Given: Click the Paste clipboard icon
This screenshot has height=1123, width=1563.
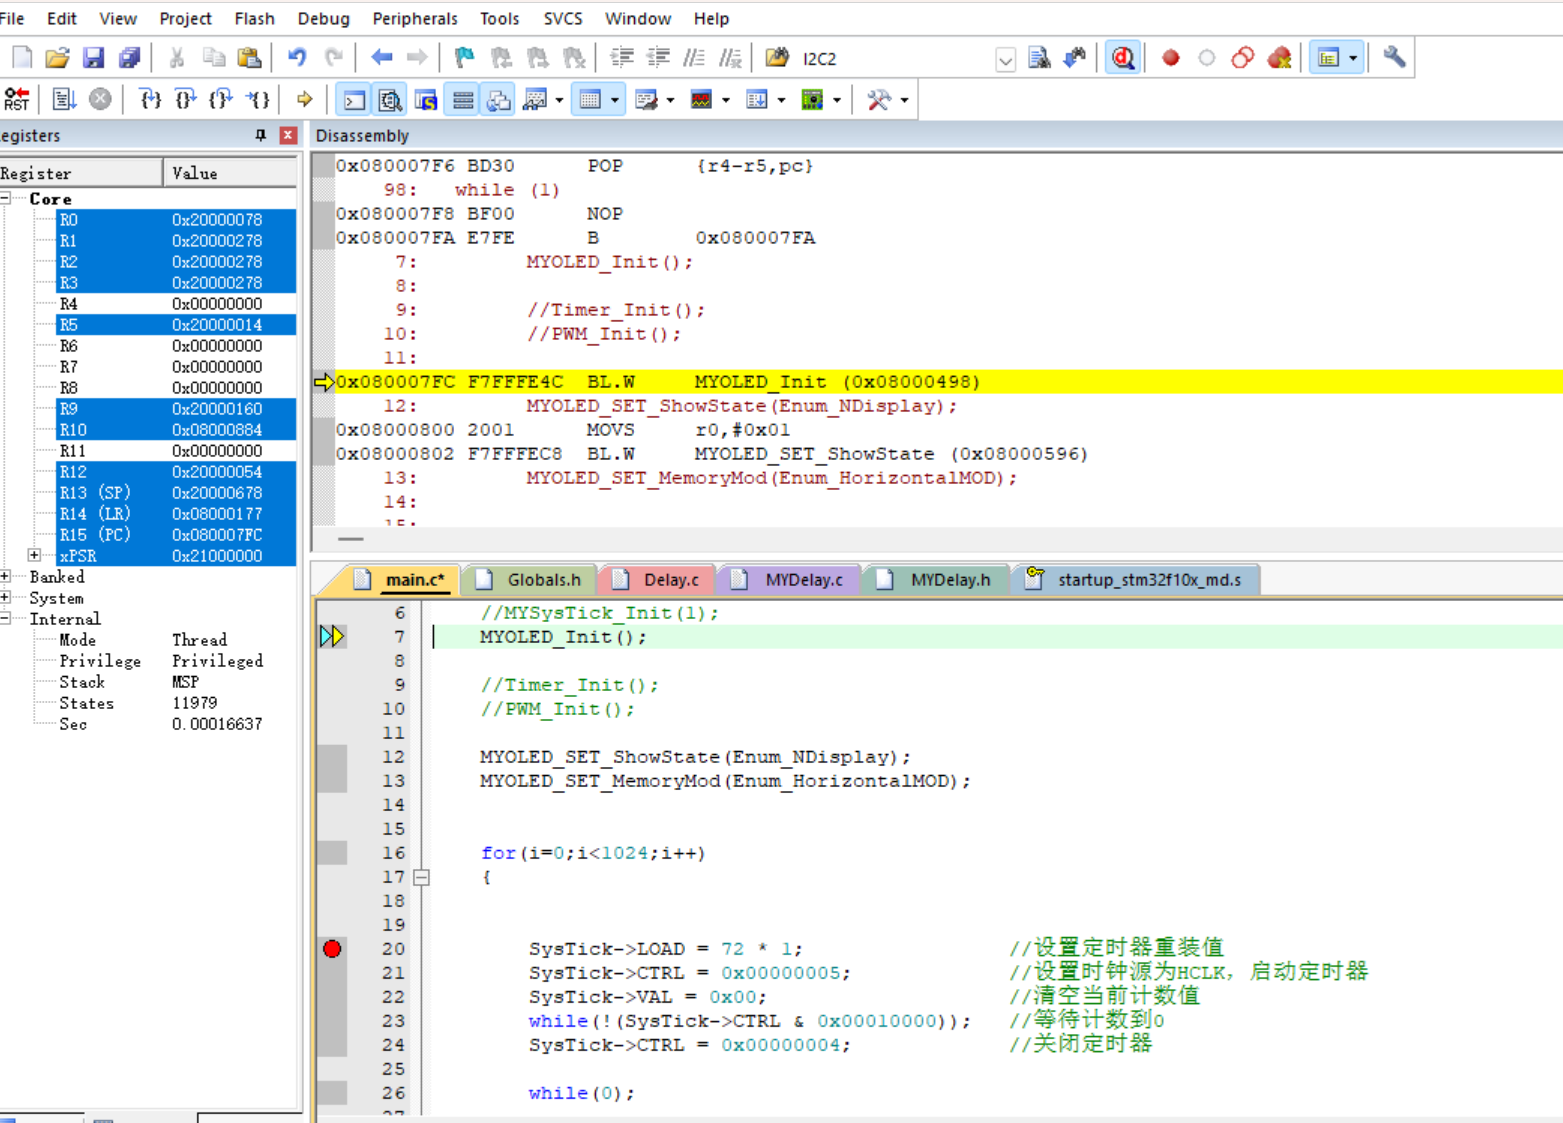Looking at the screenshot, I should (249, 58).
